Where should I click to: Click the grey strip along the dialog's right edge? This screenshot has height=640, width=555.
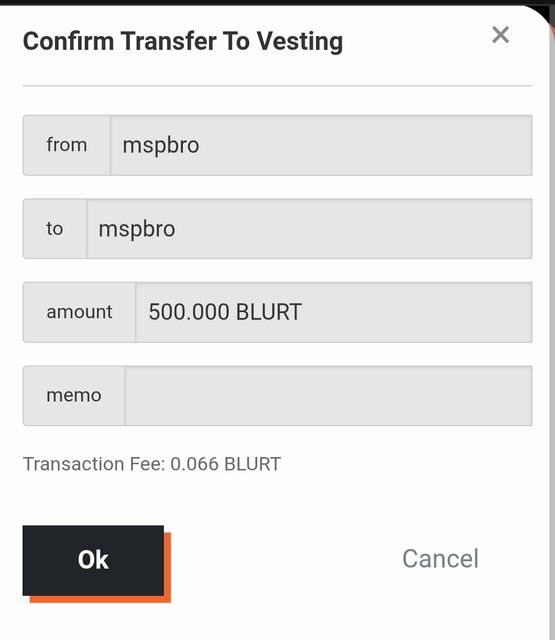552,327
